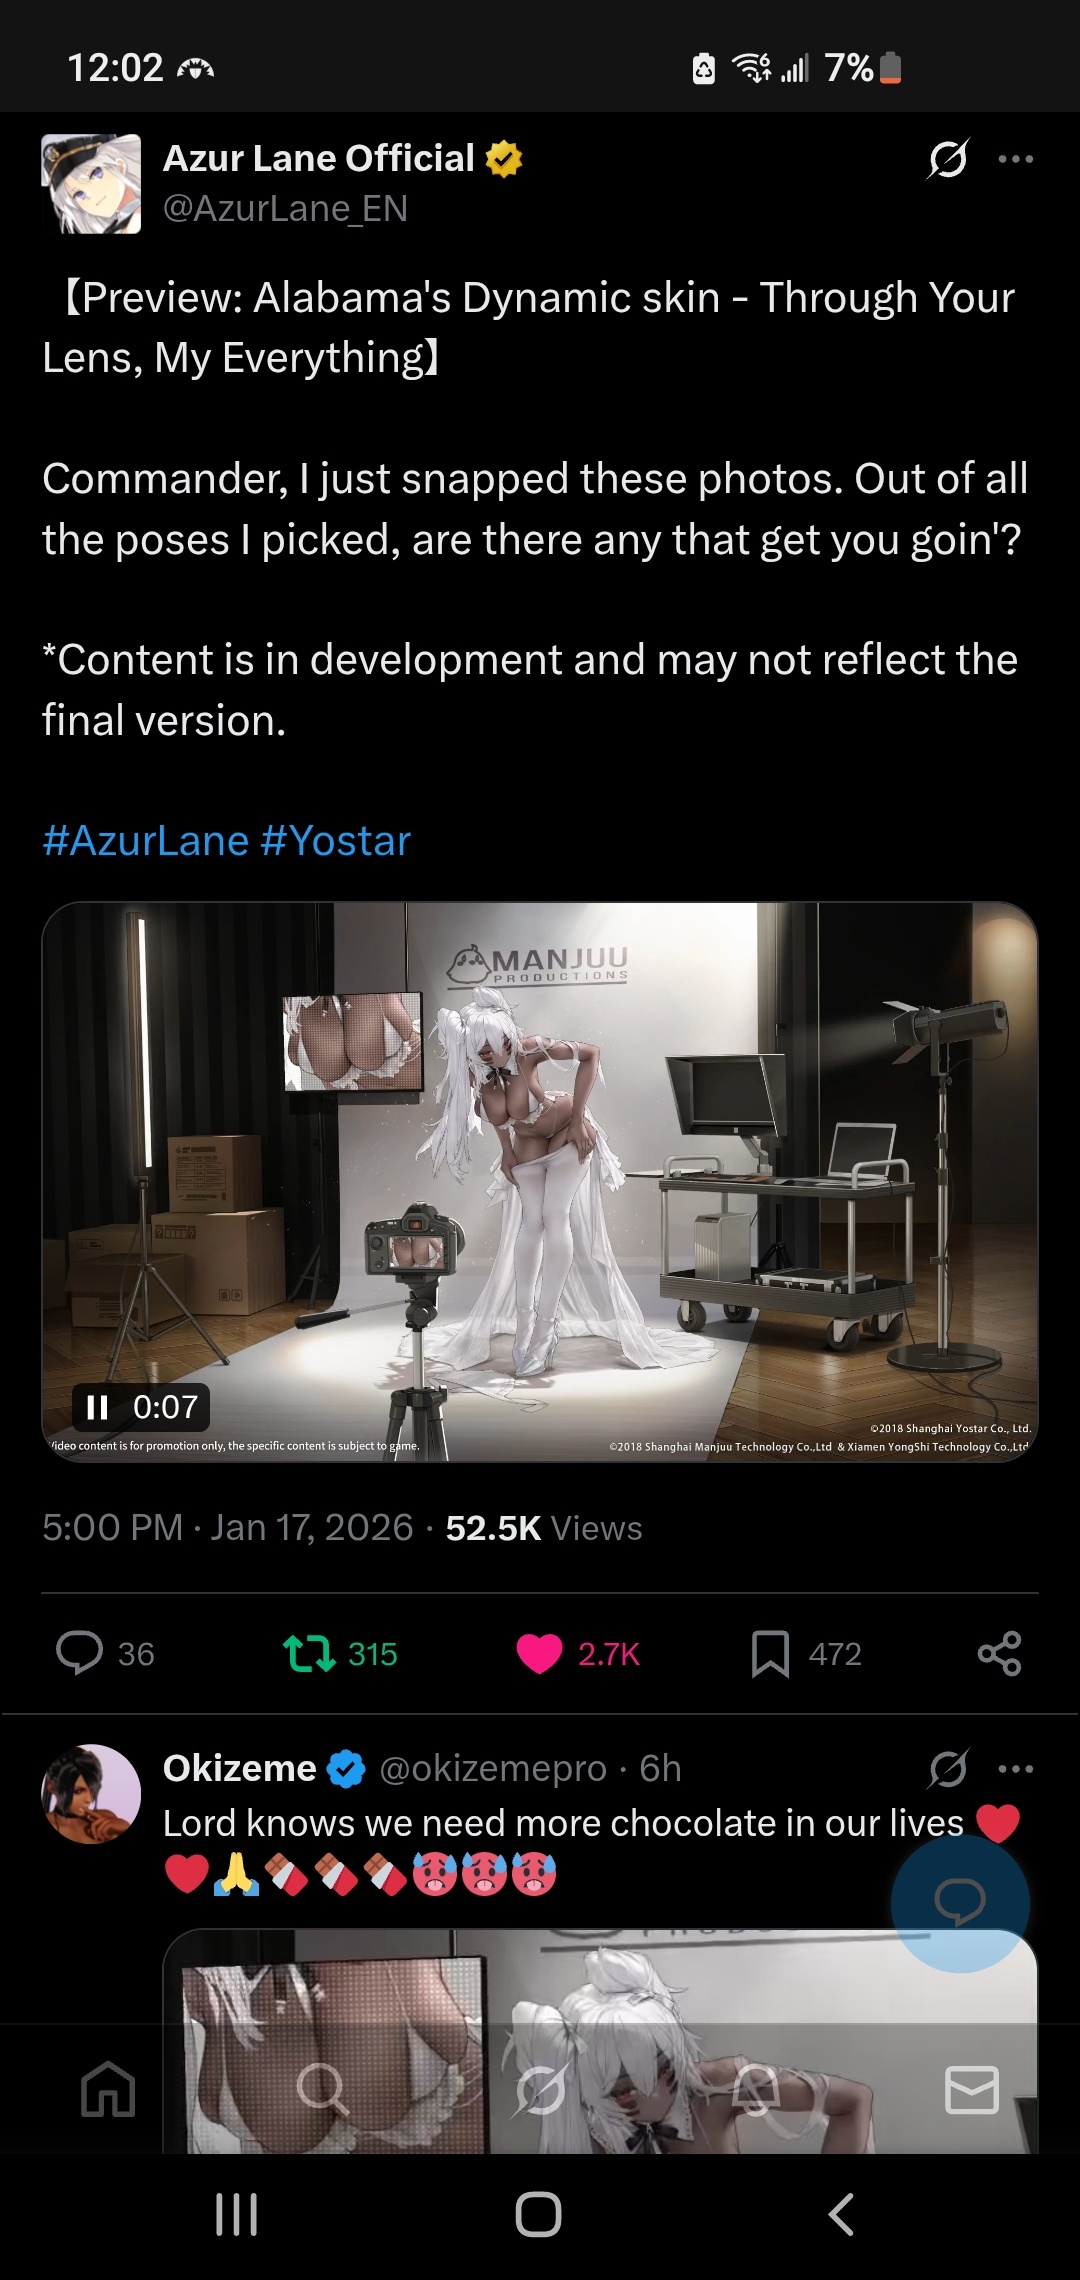Tap Android back navigation button
Image resolution: width=1080 pixels, height=2280 pixels.
(x=841, y=2214)
